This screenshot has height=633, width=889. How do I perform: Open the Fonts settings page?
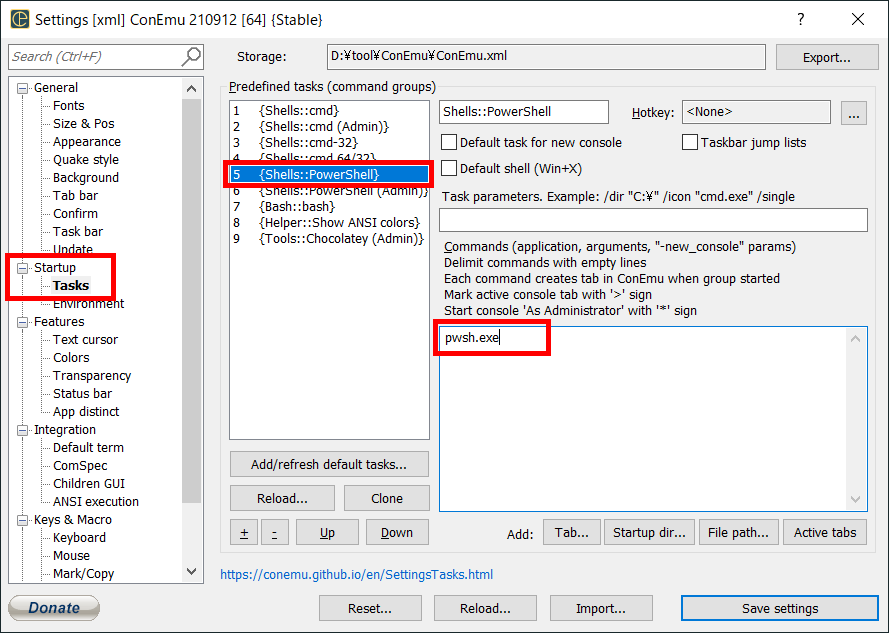coord(69,106)
